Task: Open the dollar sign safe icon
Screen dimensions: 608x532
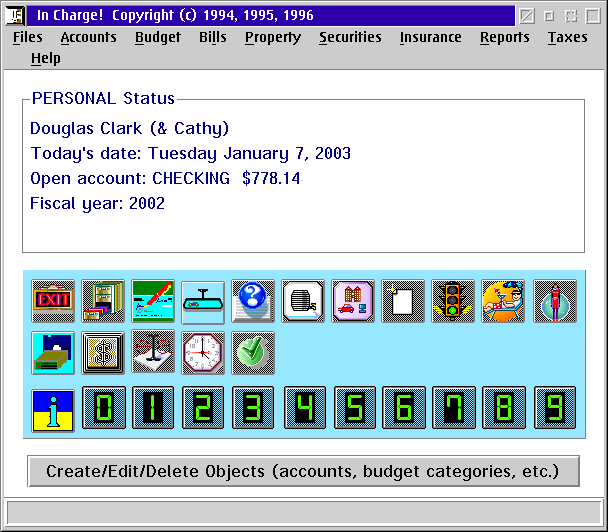Action: point(103,353)
